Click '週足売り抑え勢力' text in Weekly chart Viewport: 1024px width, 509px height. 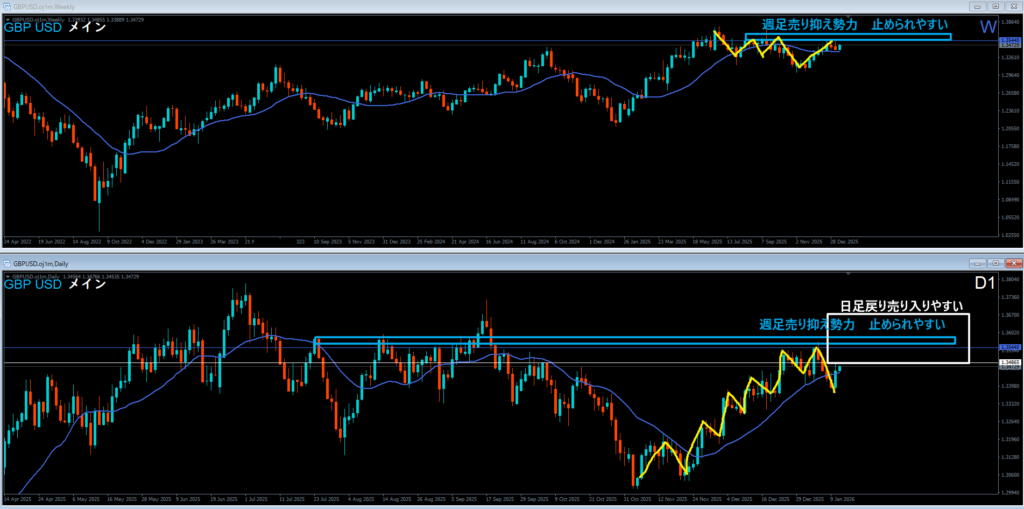point(808,25)
